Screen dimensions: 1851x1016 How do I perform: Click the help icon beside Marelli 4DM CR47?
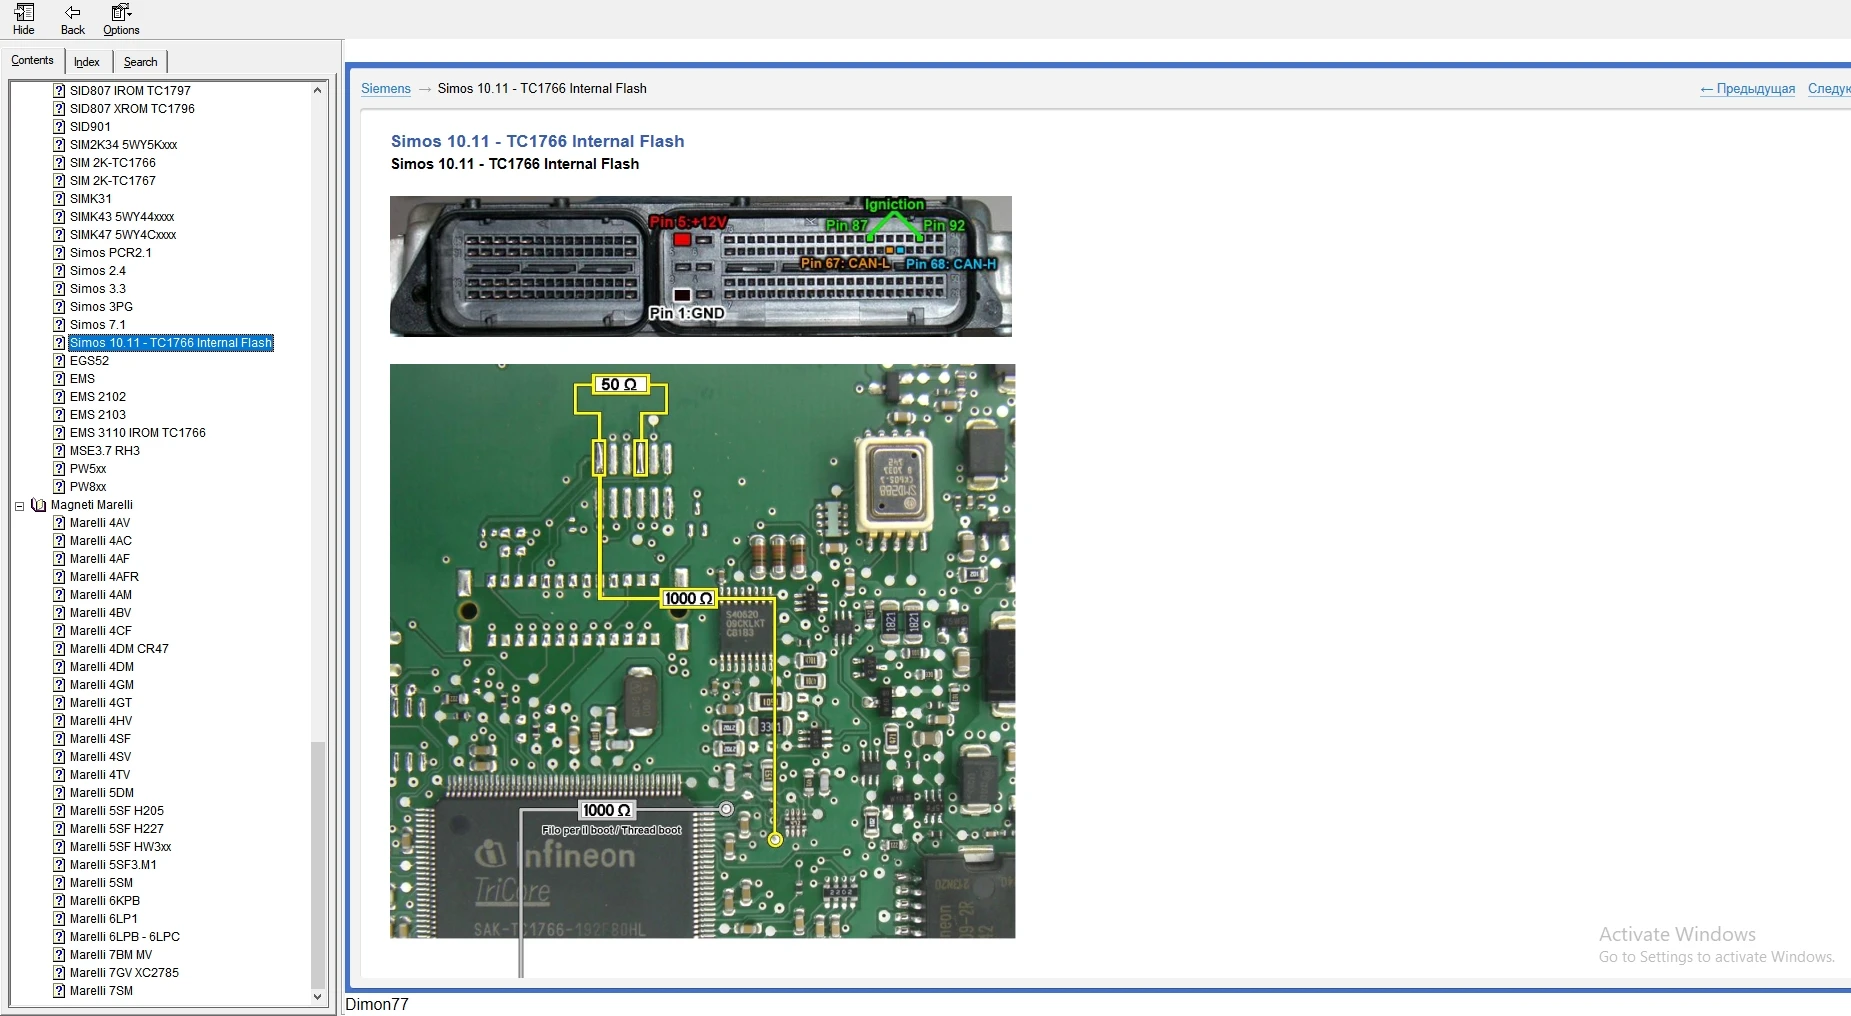[x=59, y=649]
